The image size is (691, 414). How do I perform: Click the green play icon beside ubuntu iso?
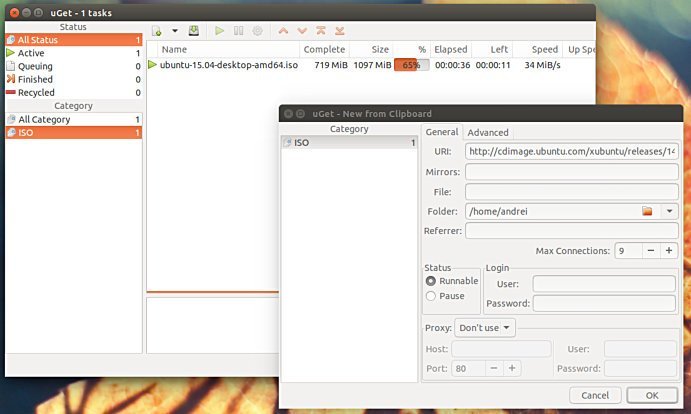coord(152,65)
